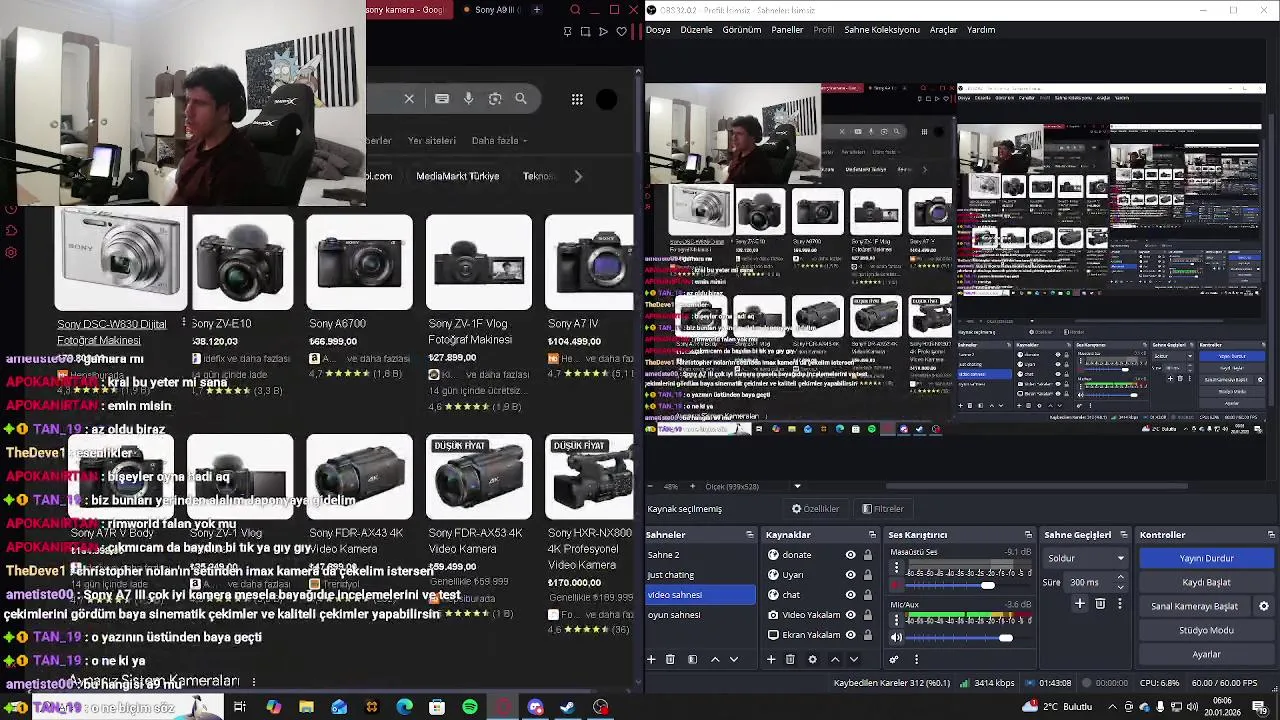Add a new source in Kaynaklar panel

(771, 659)
